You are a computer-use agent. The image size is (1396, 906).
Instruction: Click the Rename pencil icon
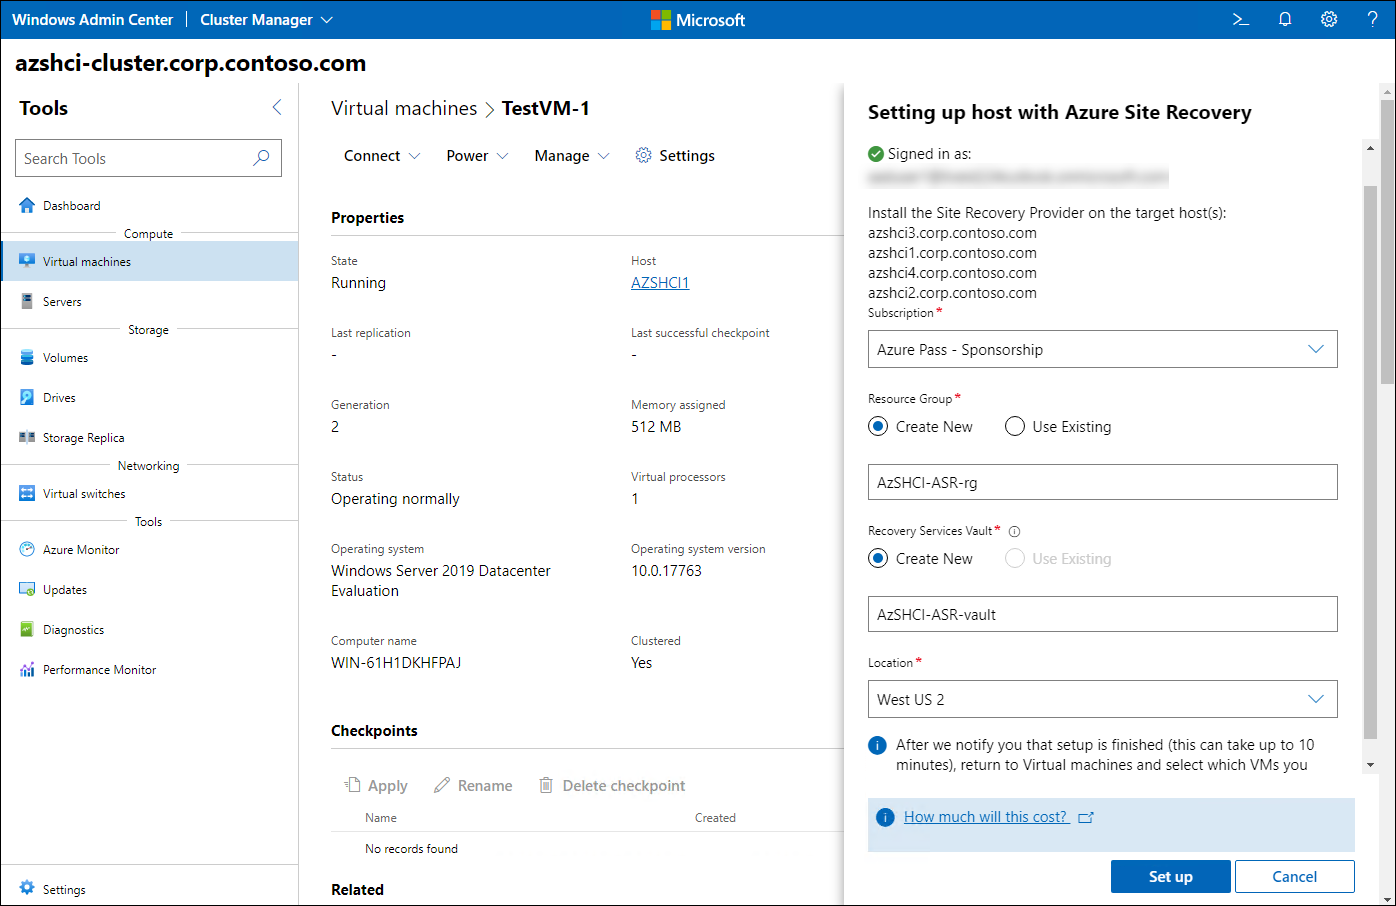[442, 785]
